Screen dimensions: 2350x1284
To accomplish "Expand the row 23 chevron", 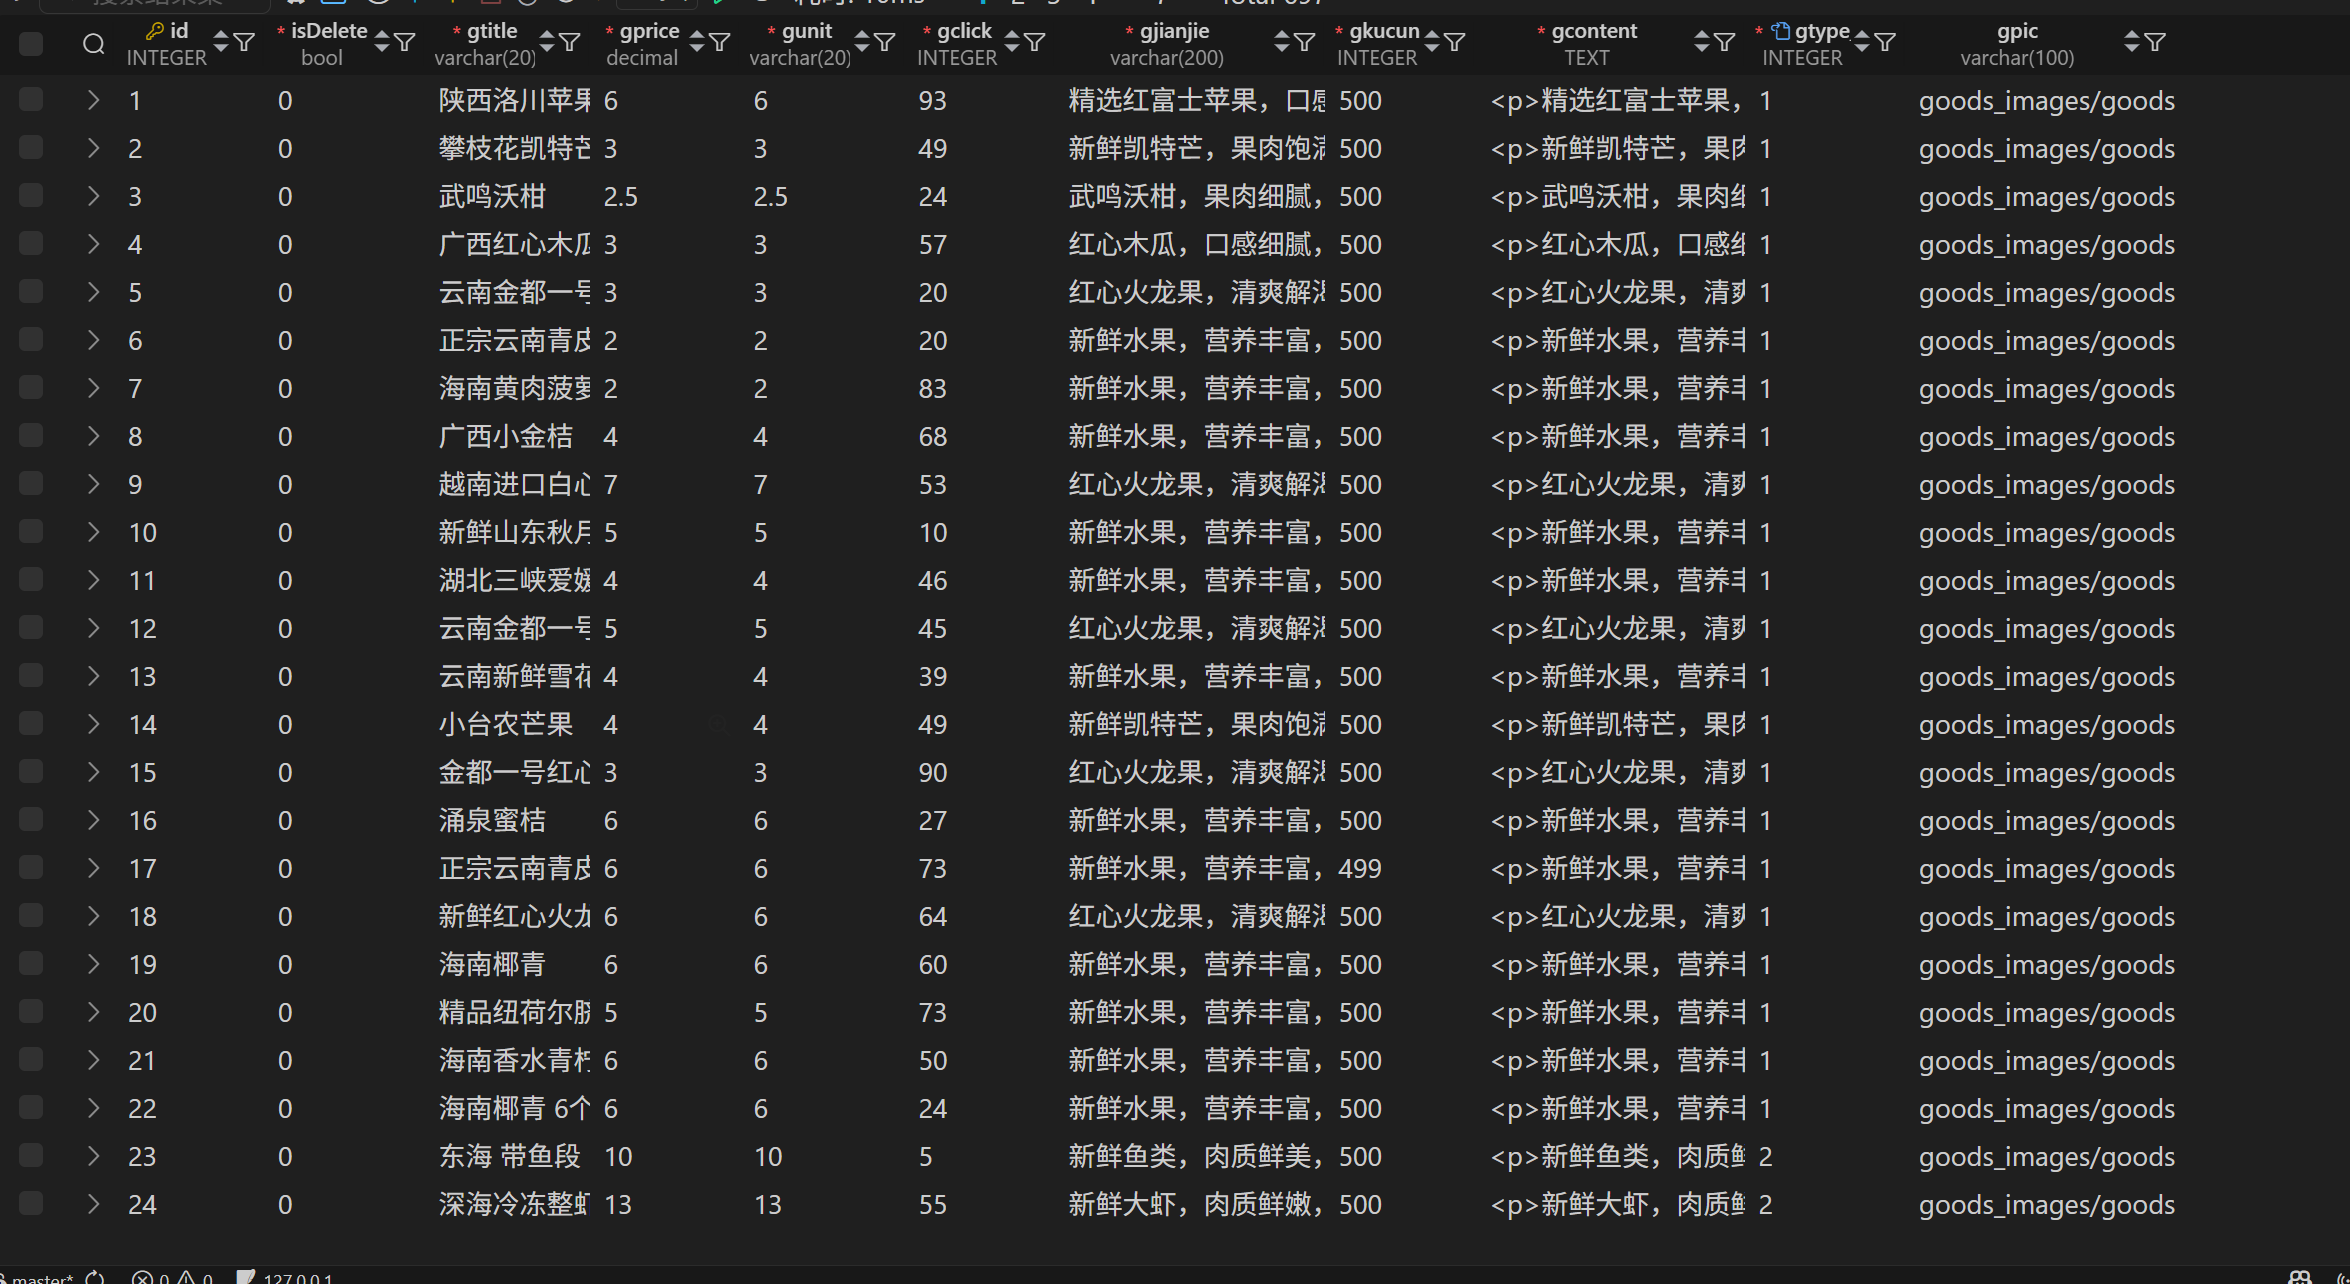I will (x=93, y=1156).
